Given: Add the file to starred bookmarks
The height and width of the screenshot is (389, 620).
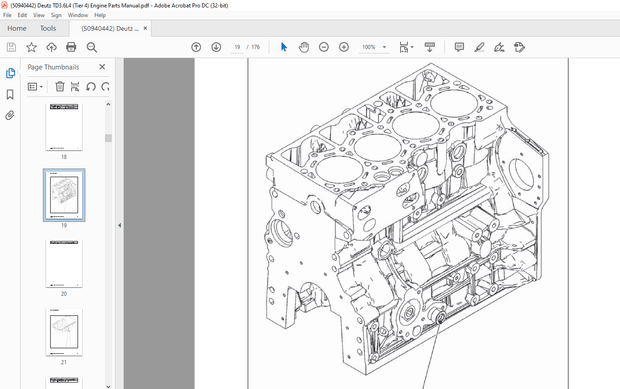Looking at the screenshot, I should [31, 47].
